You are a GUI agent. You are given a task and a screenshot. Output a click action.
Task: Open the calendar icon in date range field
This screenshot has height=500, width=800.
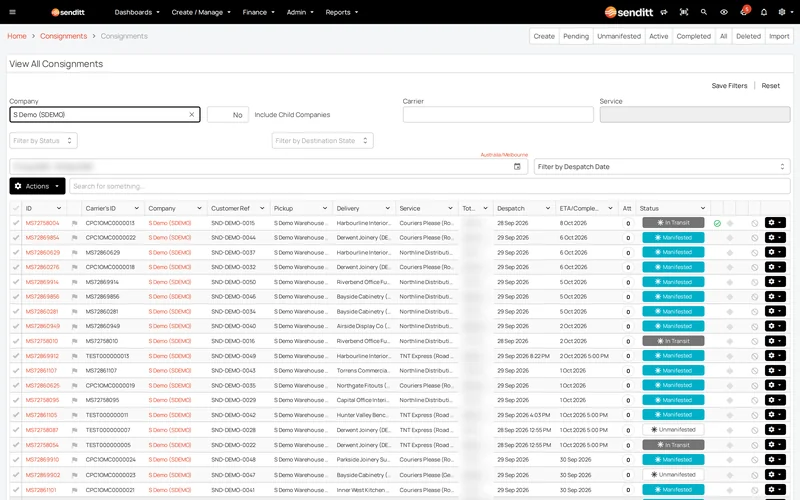pyautogui.click(x=517, y=166)
